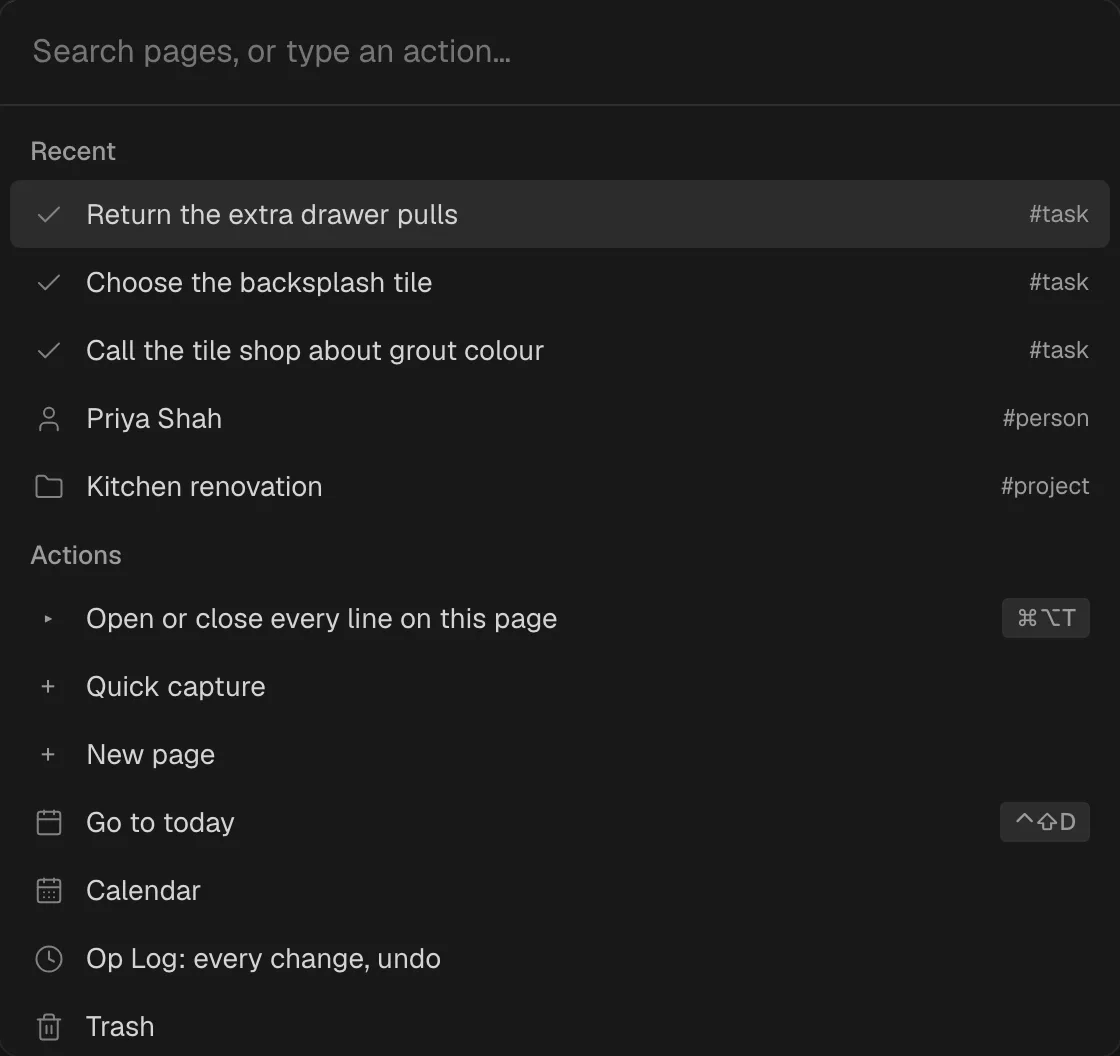The height and width of the screenshot is (1056, 1120).
Task: Open the Calendar action
Action: pyautogui.click(x=560, y=890)
